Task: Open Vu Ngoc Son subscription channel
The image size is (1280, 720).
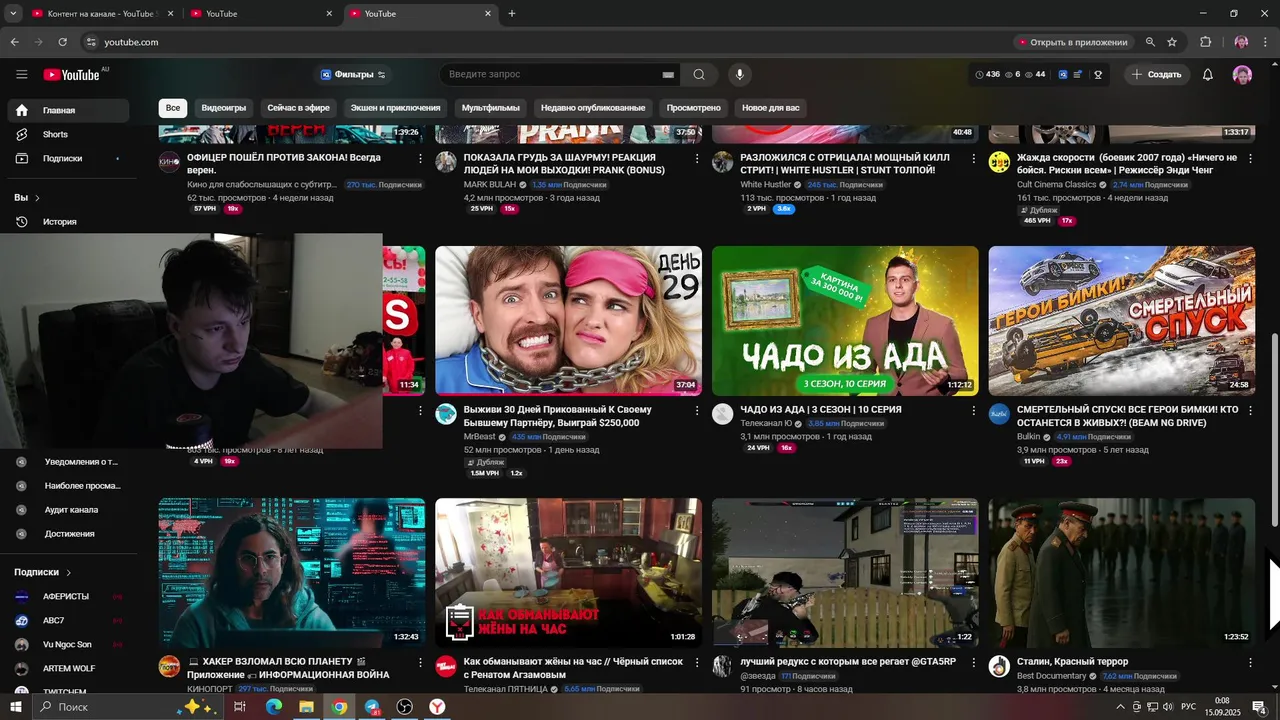Action: click(x=68, y=645)
